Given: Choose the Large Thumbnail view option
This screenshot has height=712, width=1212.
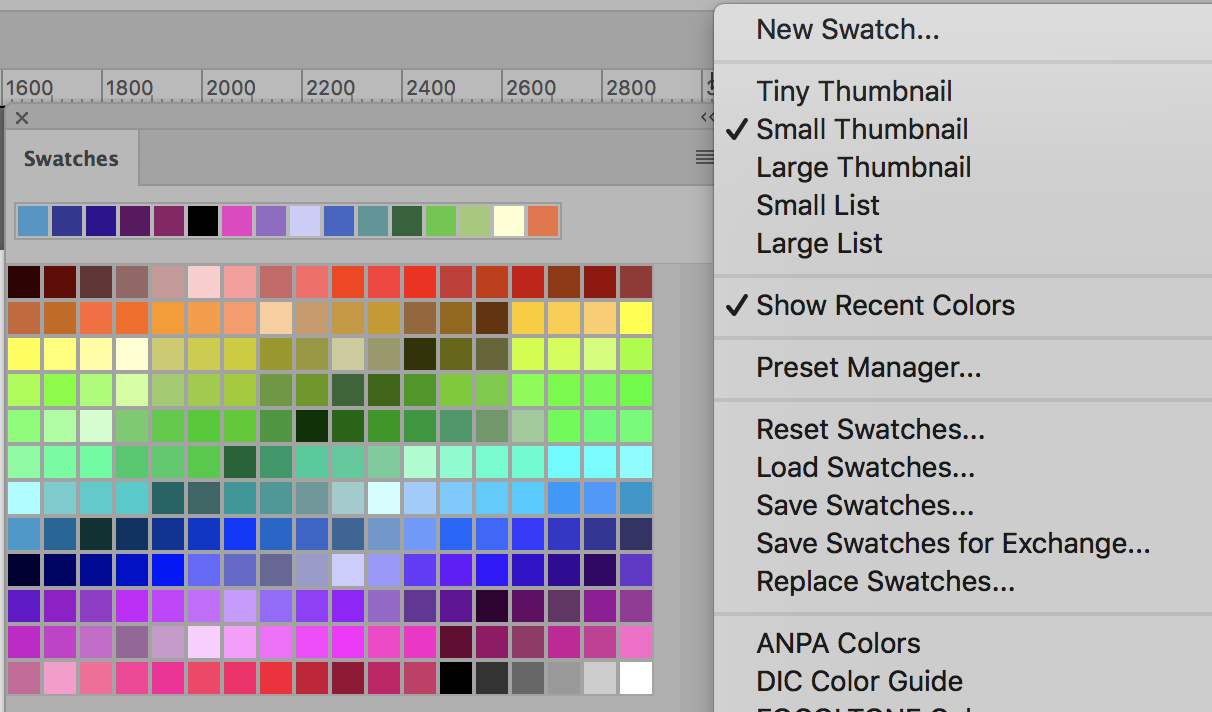Looking at the screenshot, I should pos(863,167).
